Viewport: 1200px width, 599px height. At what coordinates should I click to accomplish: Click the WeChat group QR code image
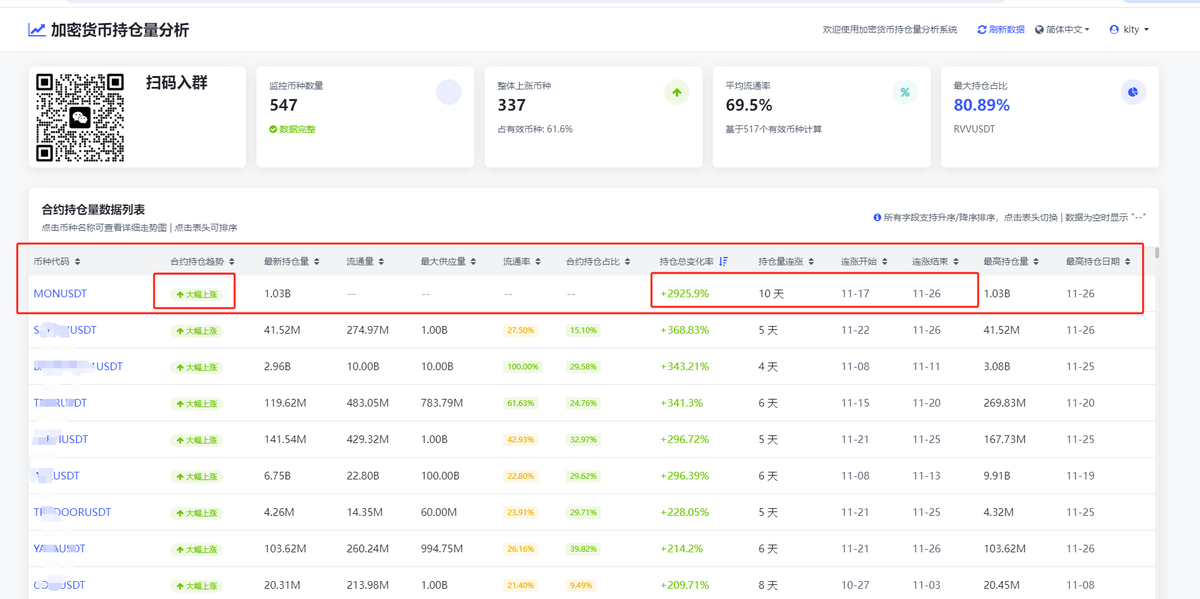80,117
